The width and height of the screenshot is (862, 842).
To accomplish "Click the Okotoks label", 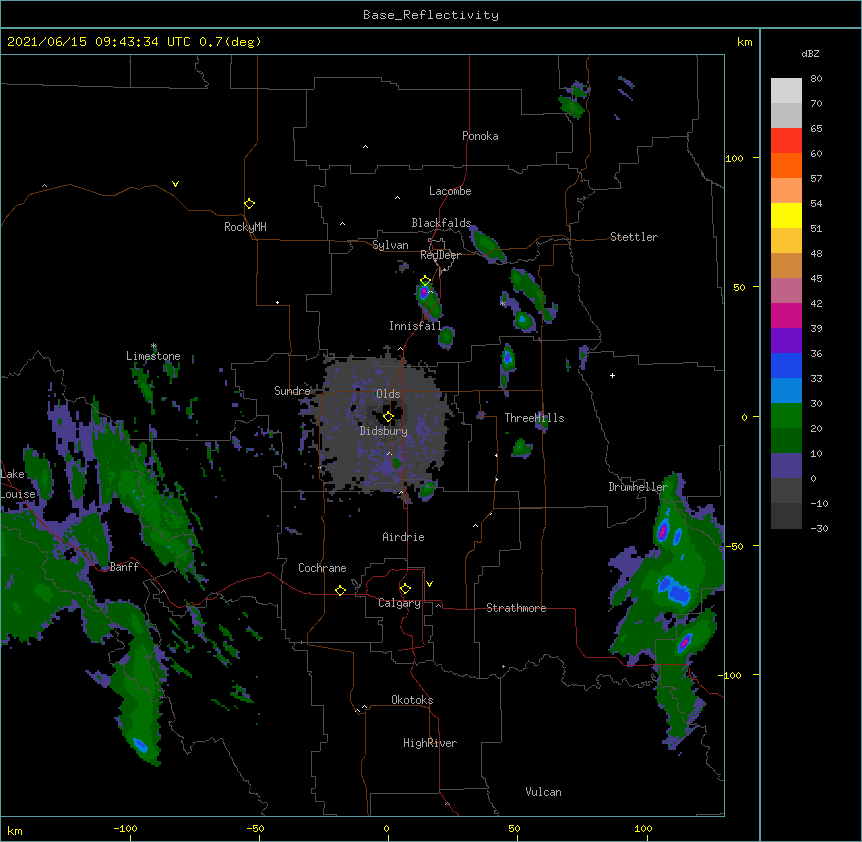I will click(412, 700).
